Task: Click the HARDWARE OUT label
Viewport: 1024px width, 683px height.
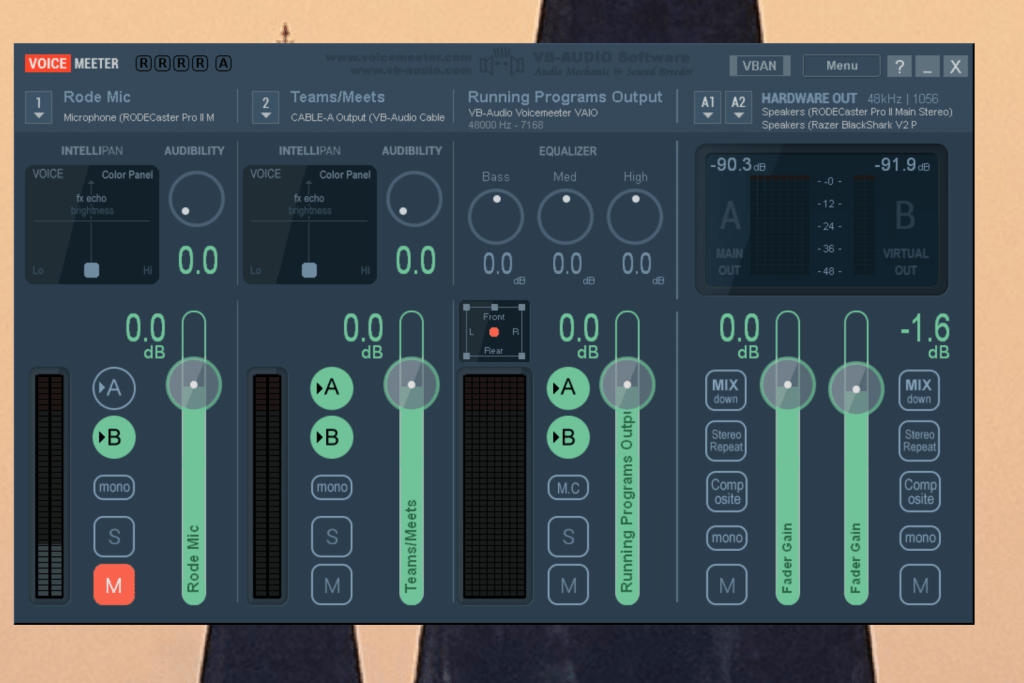Action: pyautogui.click(x=808, y=99)
